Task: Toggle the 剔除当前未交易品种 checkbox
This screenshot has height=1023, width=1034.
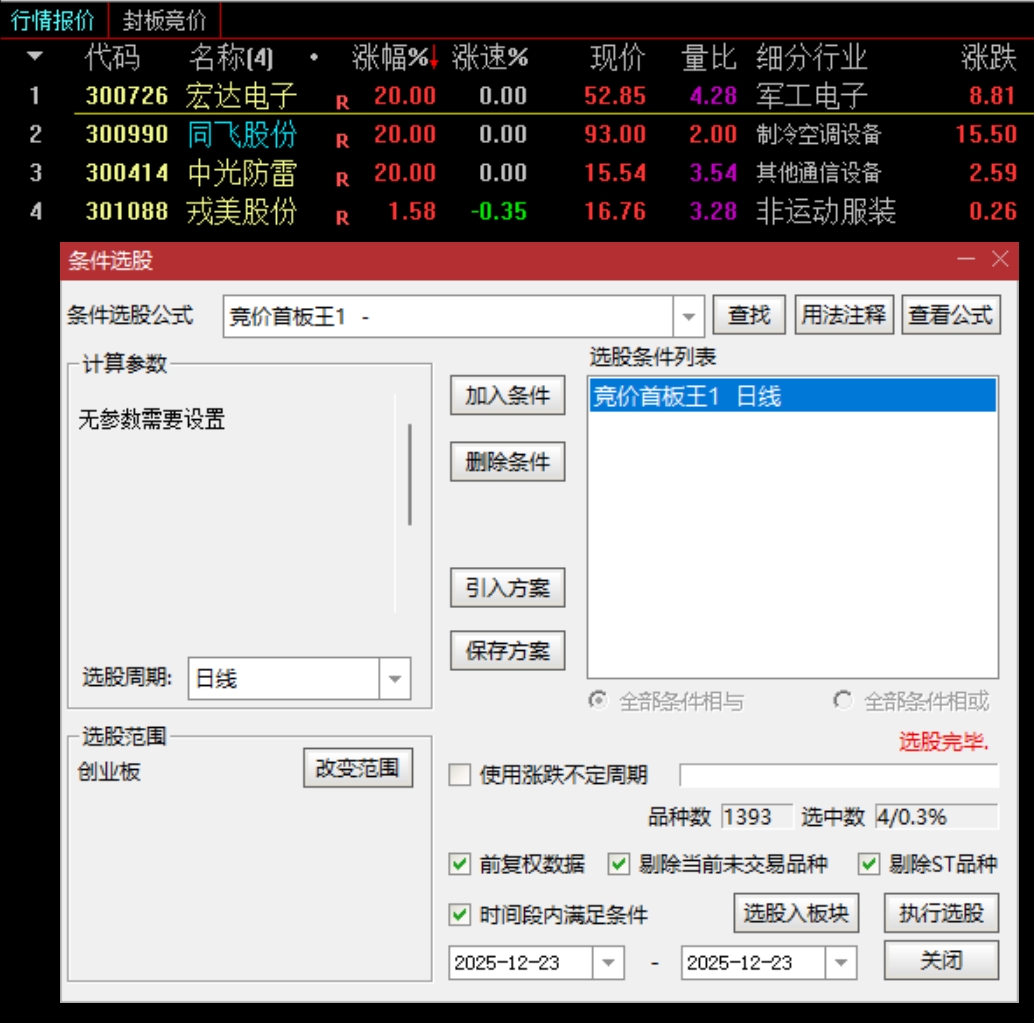Action: [x=619, y=863]
